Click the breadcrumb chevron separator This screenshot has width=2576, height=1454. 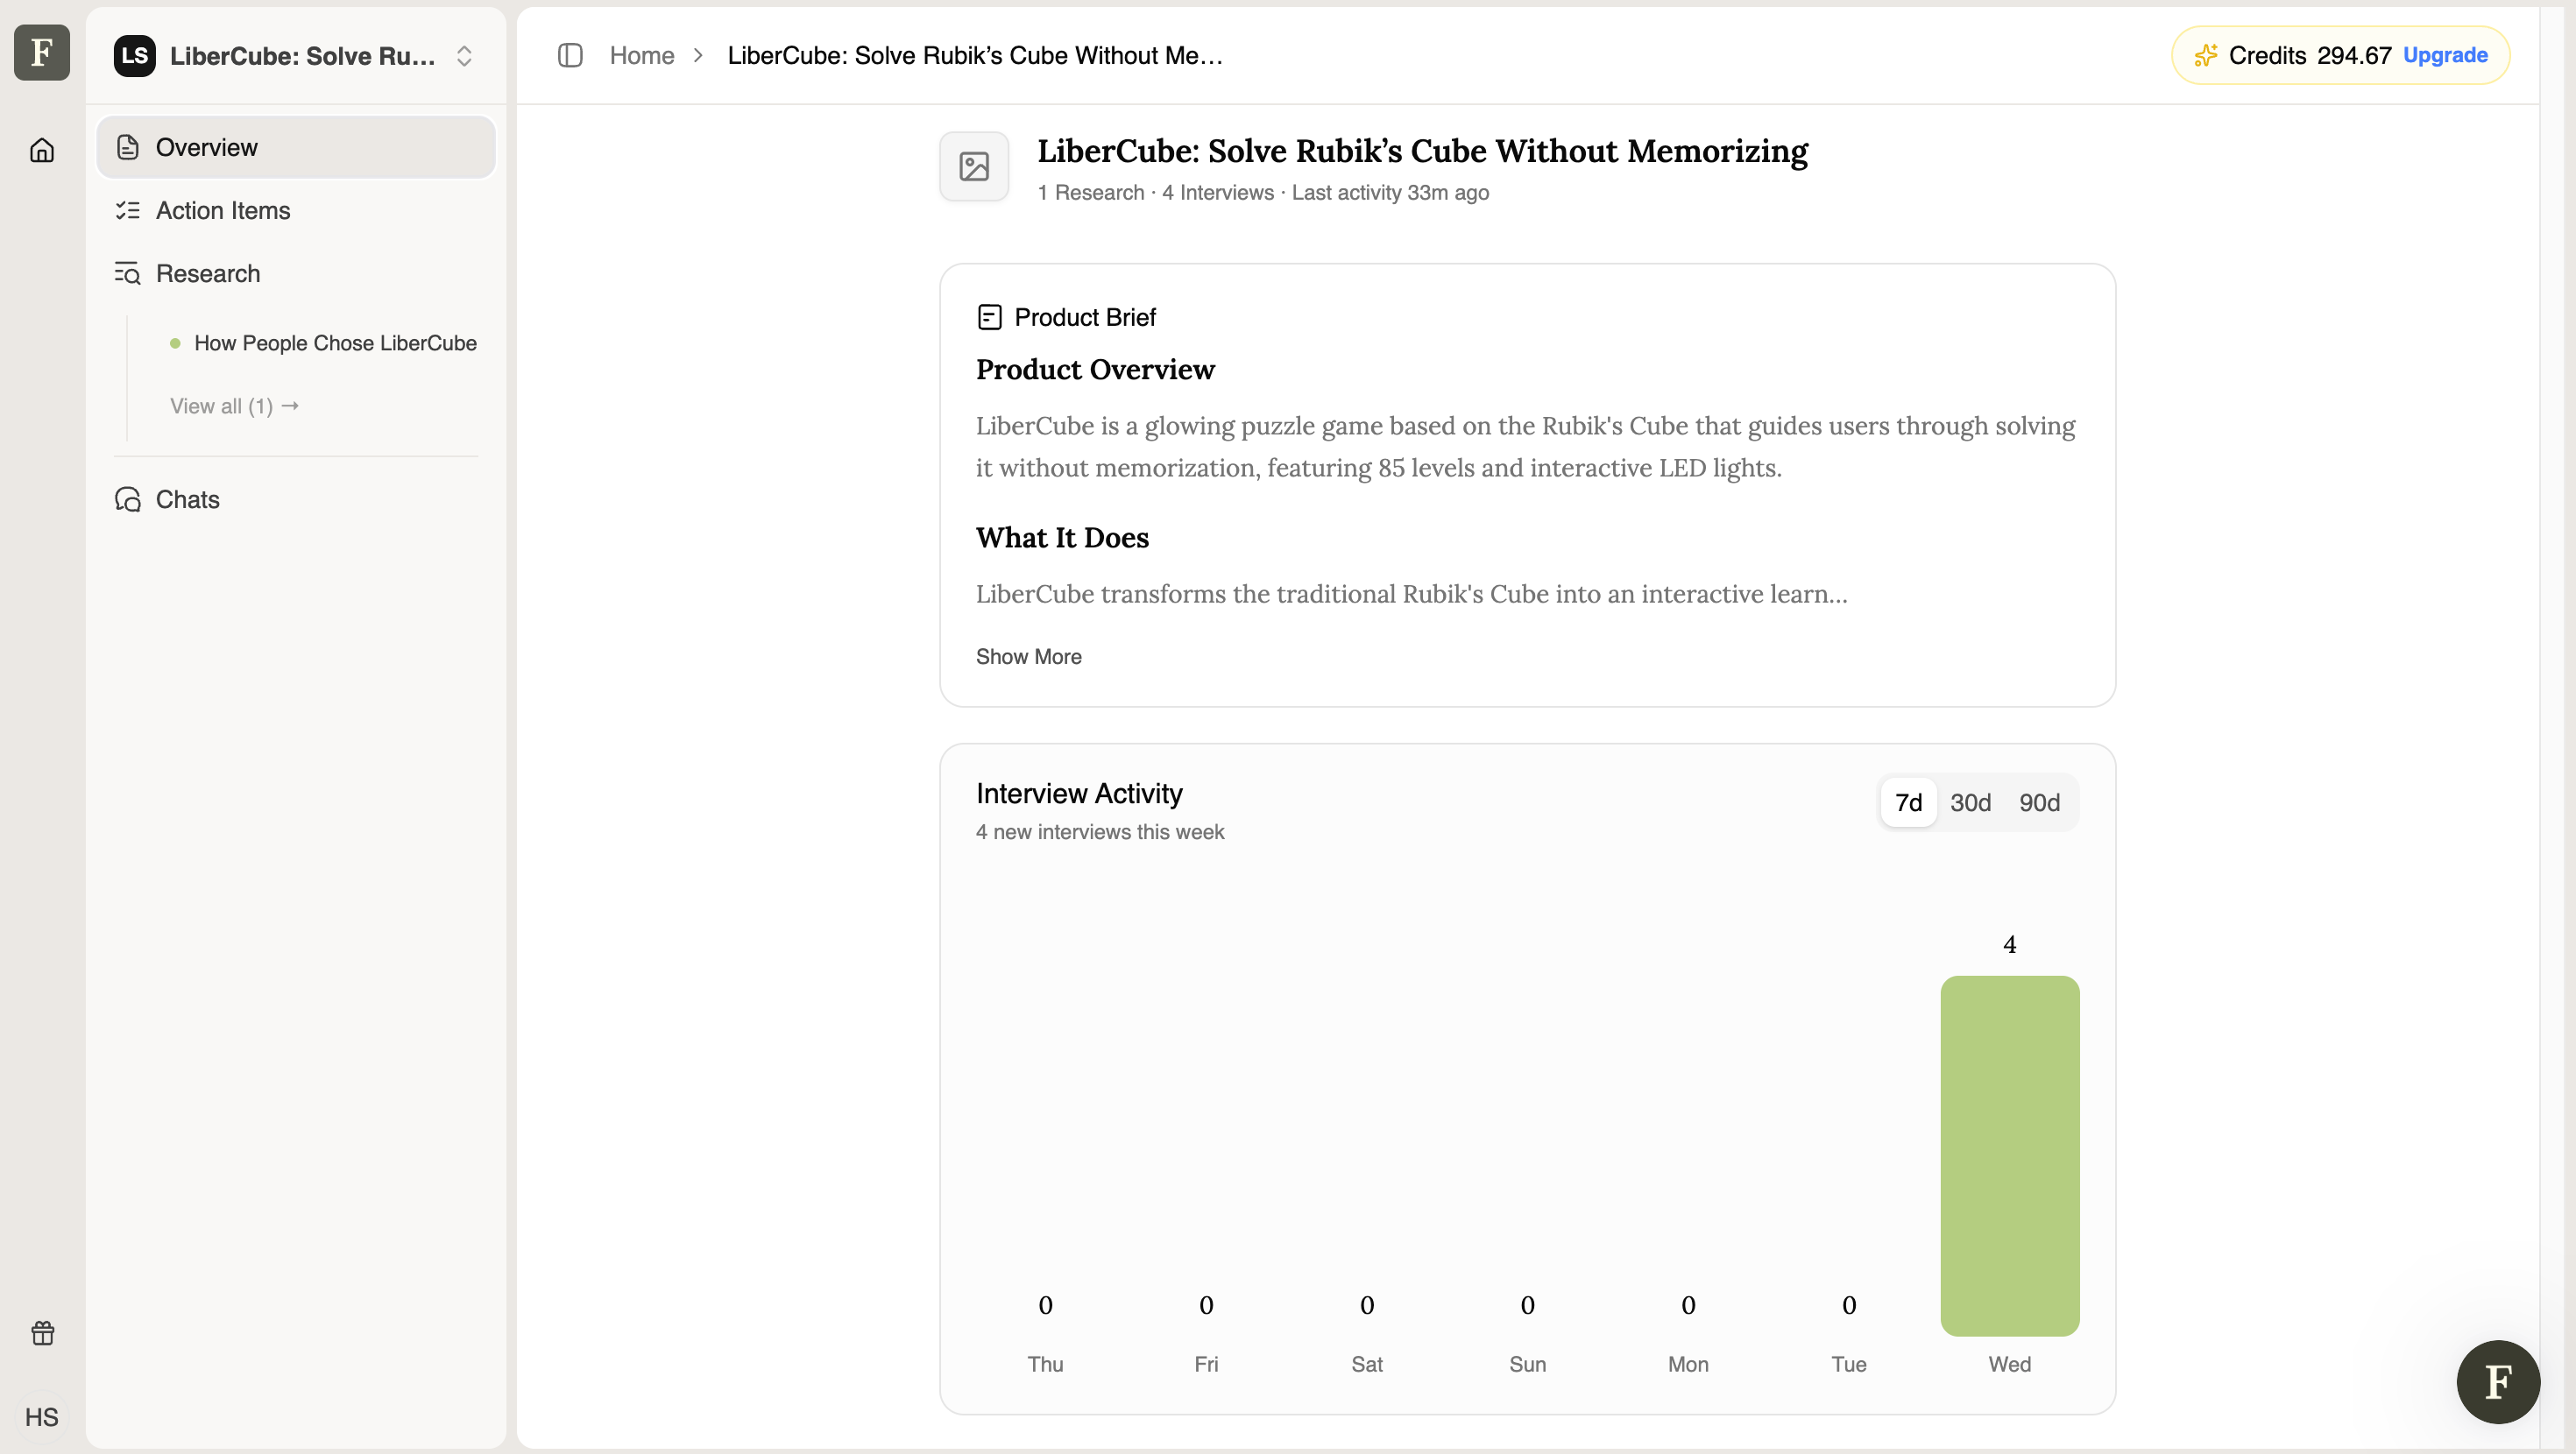pyautogui.click(x=699, y=55)
